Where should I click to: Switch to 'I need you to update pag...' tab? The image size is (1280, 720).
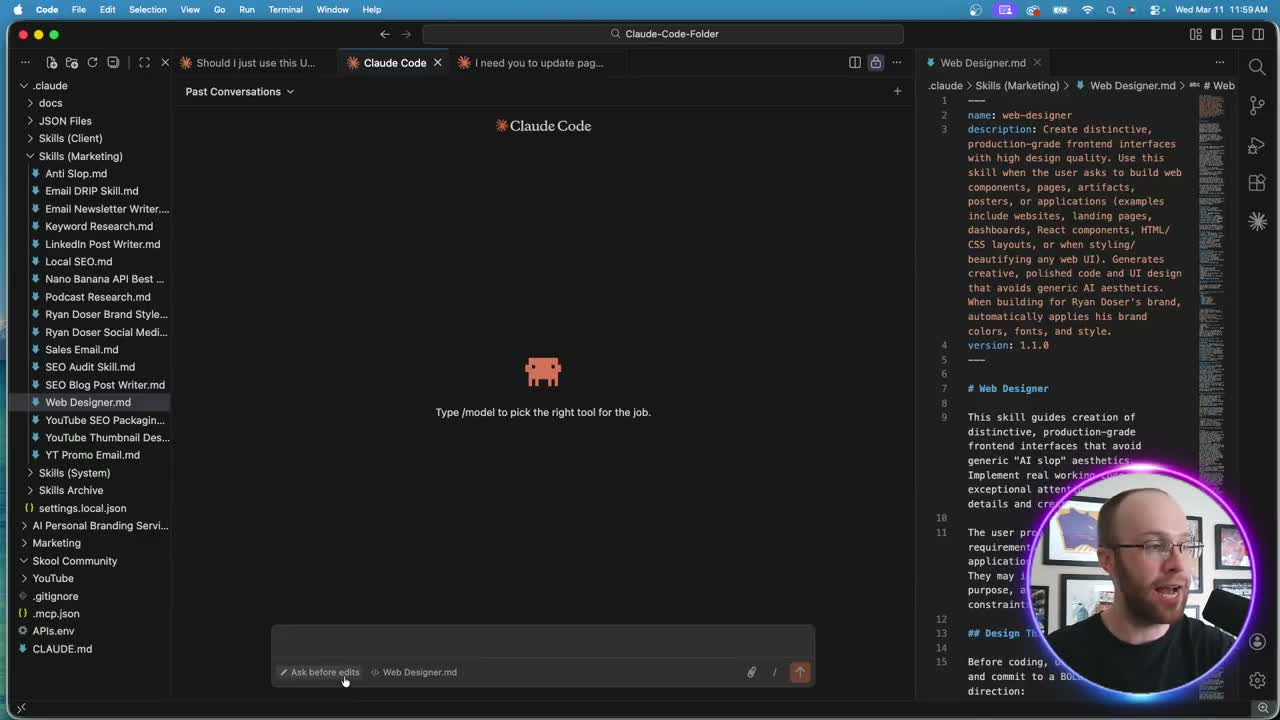point(538,62)
